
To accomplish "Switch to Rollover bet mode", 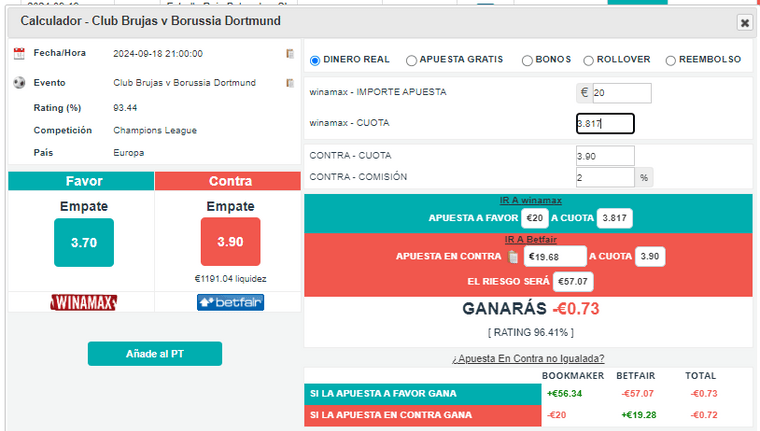I will (x=588, y=60).
